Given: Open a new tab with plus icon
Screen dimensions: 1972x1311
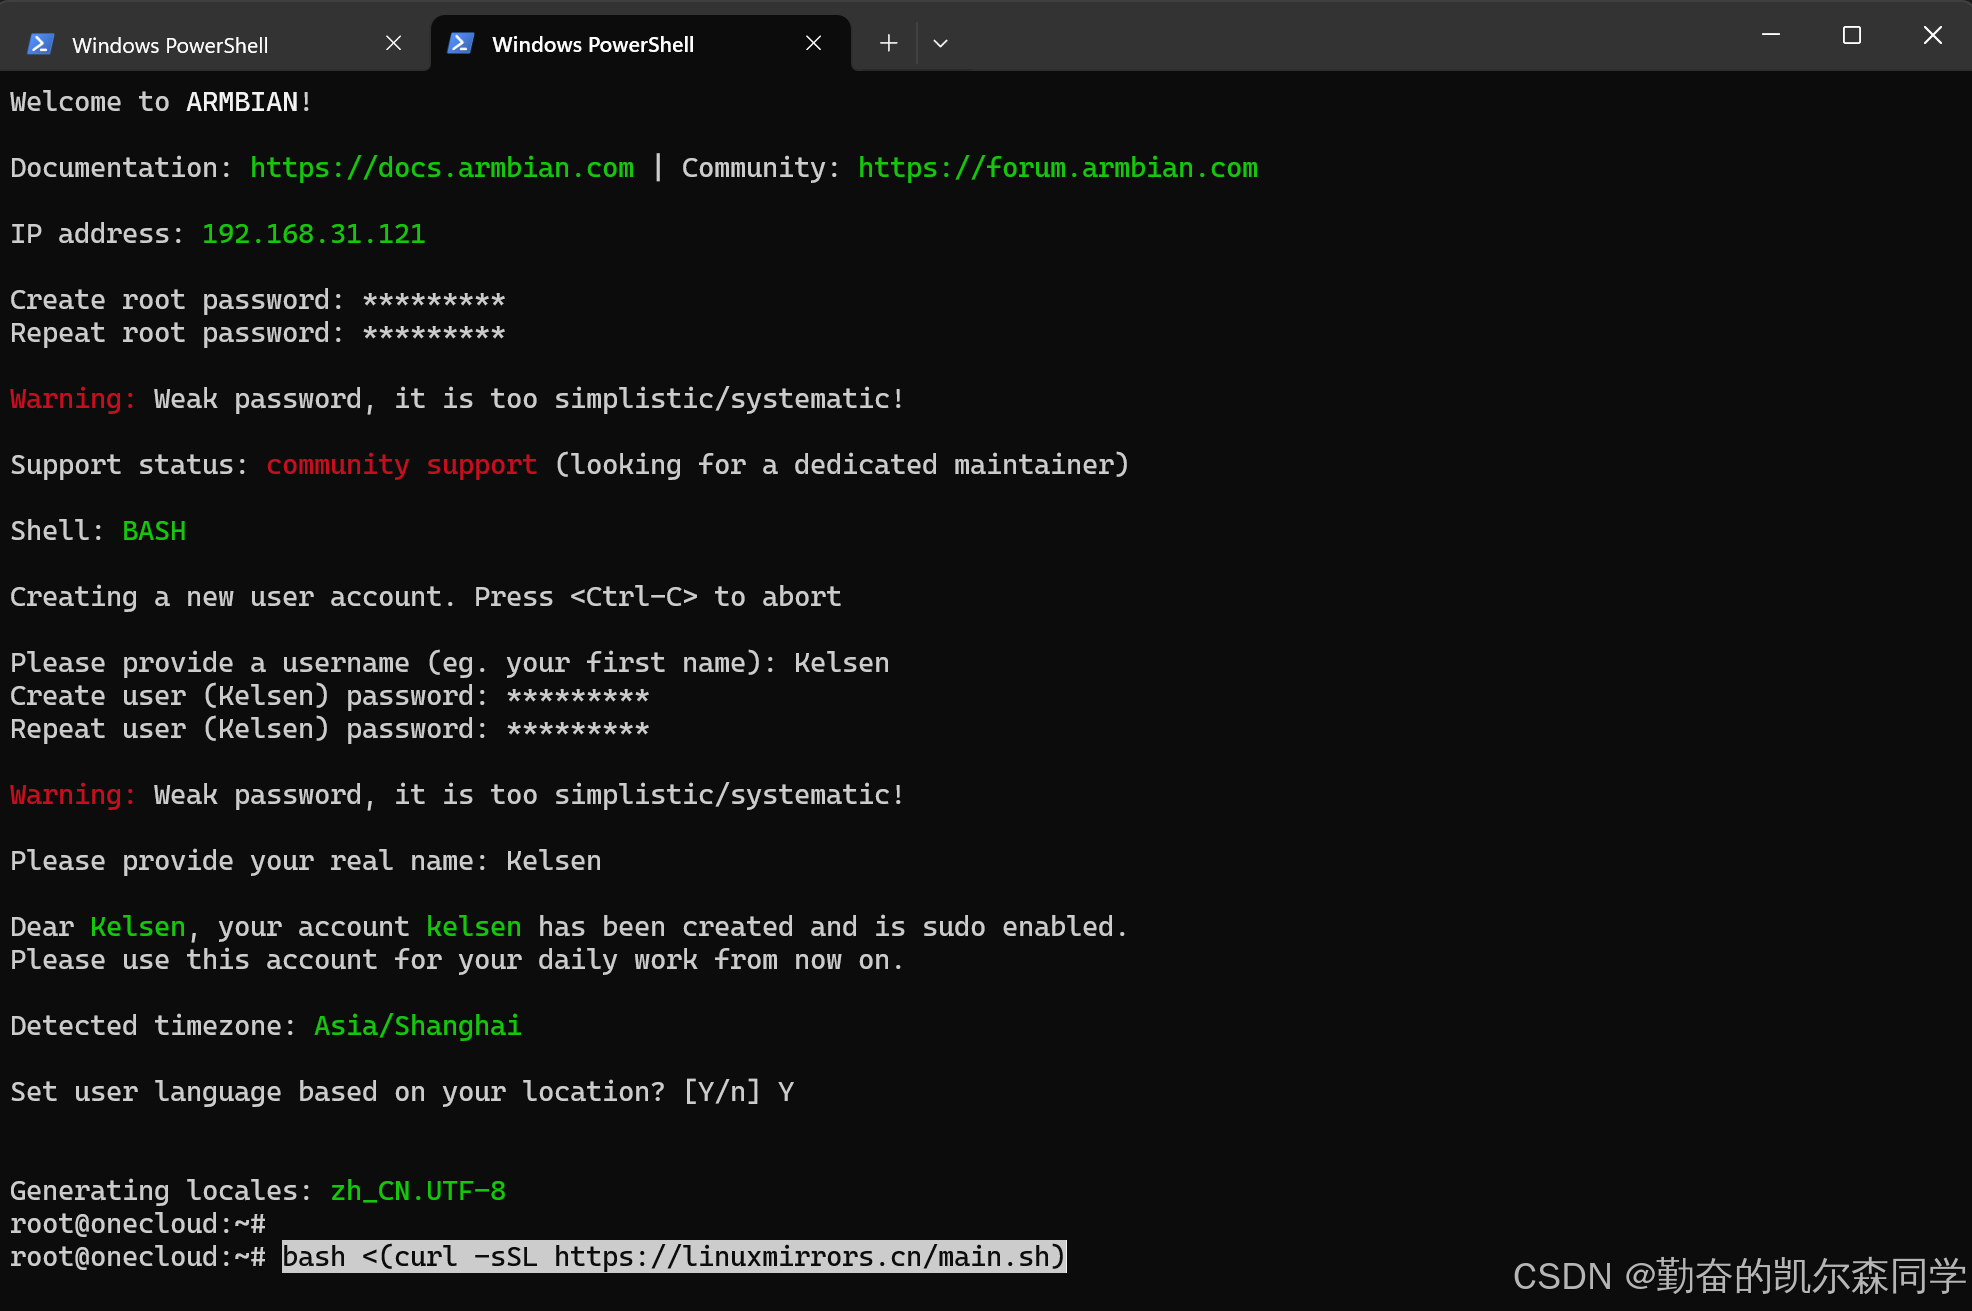Looking at the screenshot, I should click(x=888, y=43).
